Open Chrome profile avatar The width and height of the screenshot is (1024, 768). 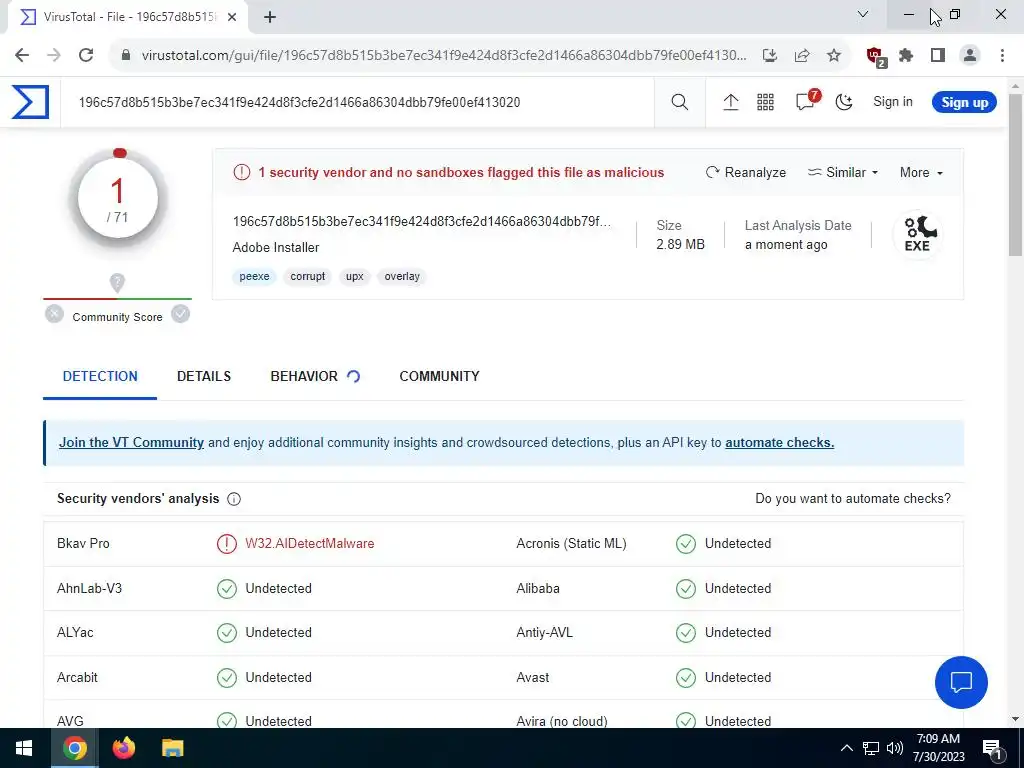click(970, 56)
